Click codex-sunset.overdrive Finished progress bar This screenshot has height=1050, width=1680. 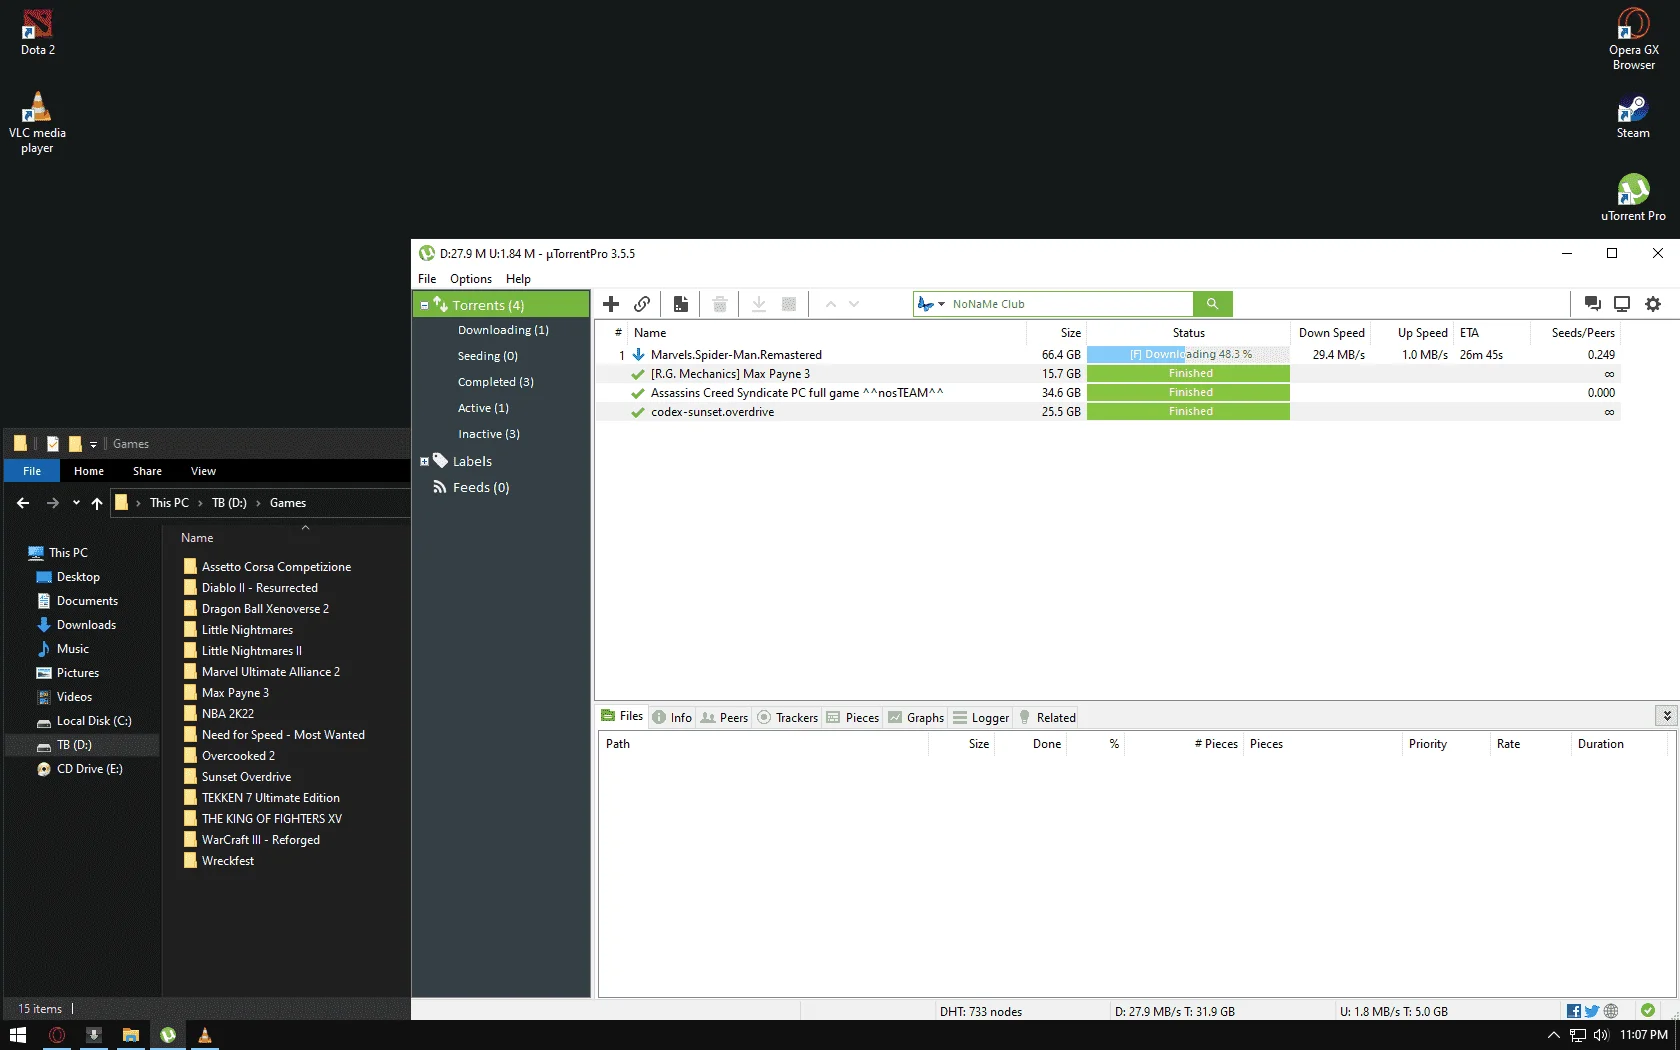[1188, 412]
